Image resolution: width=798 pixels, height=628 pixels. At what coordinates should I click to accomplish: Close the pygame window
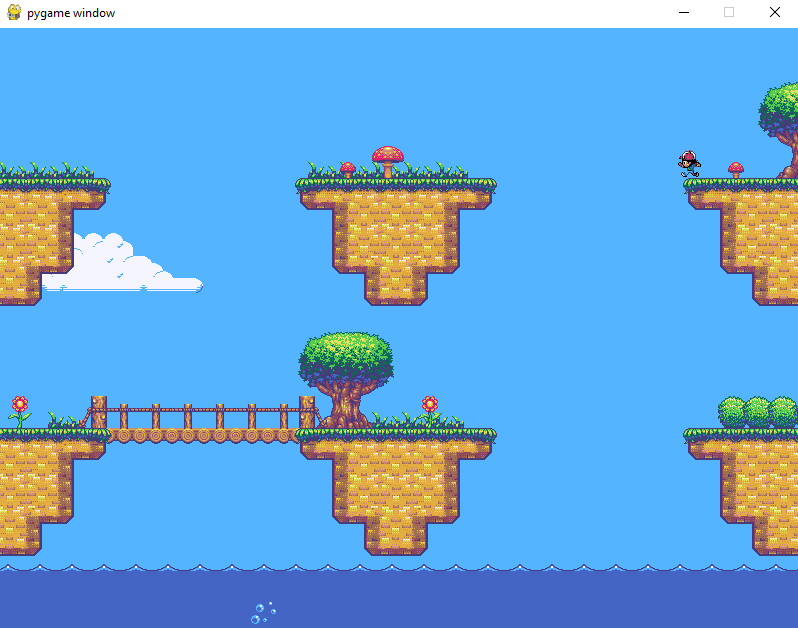(x=774, y=13)
